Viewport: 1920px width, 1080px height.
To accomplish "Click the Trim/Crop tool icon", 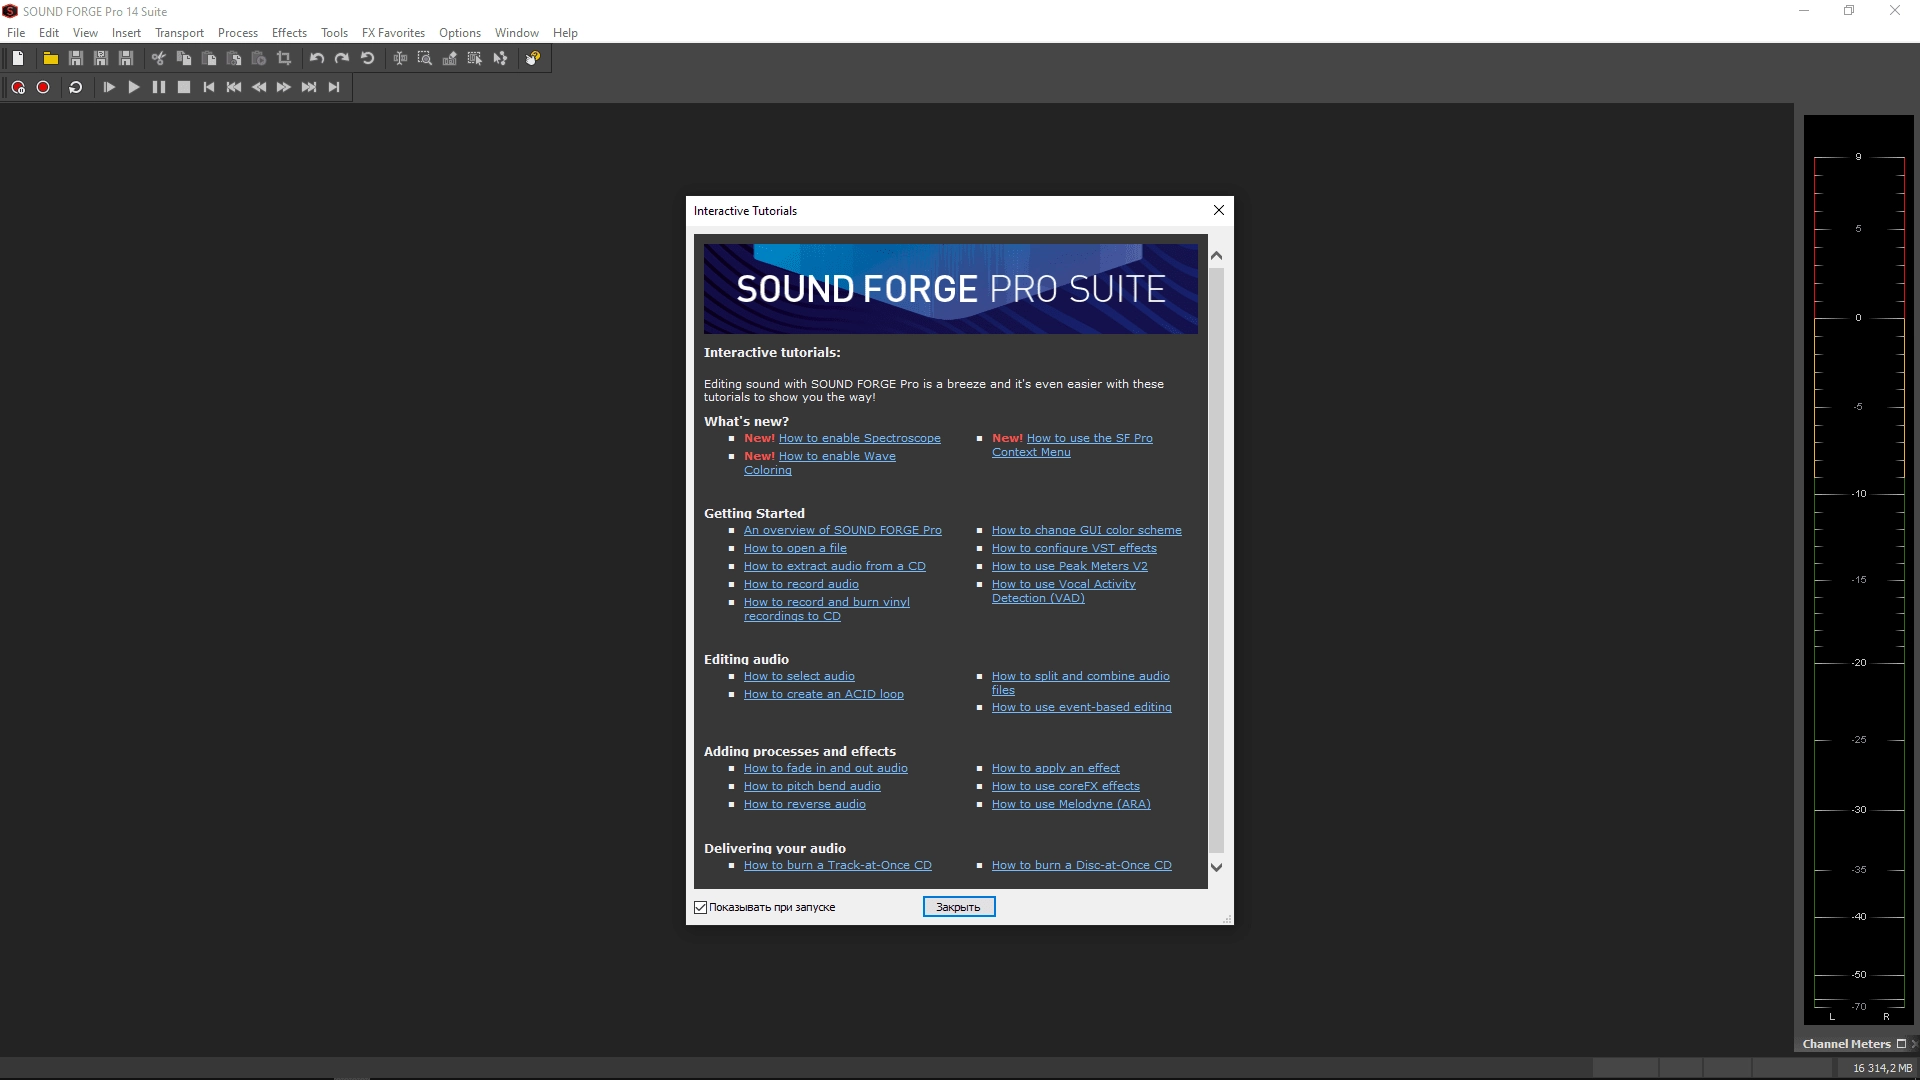I will tap(284, 58).
